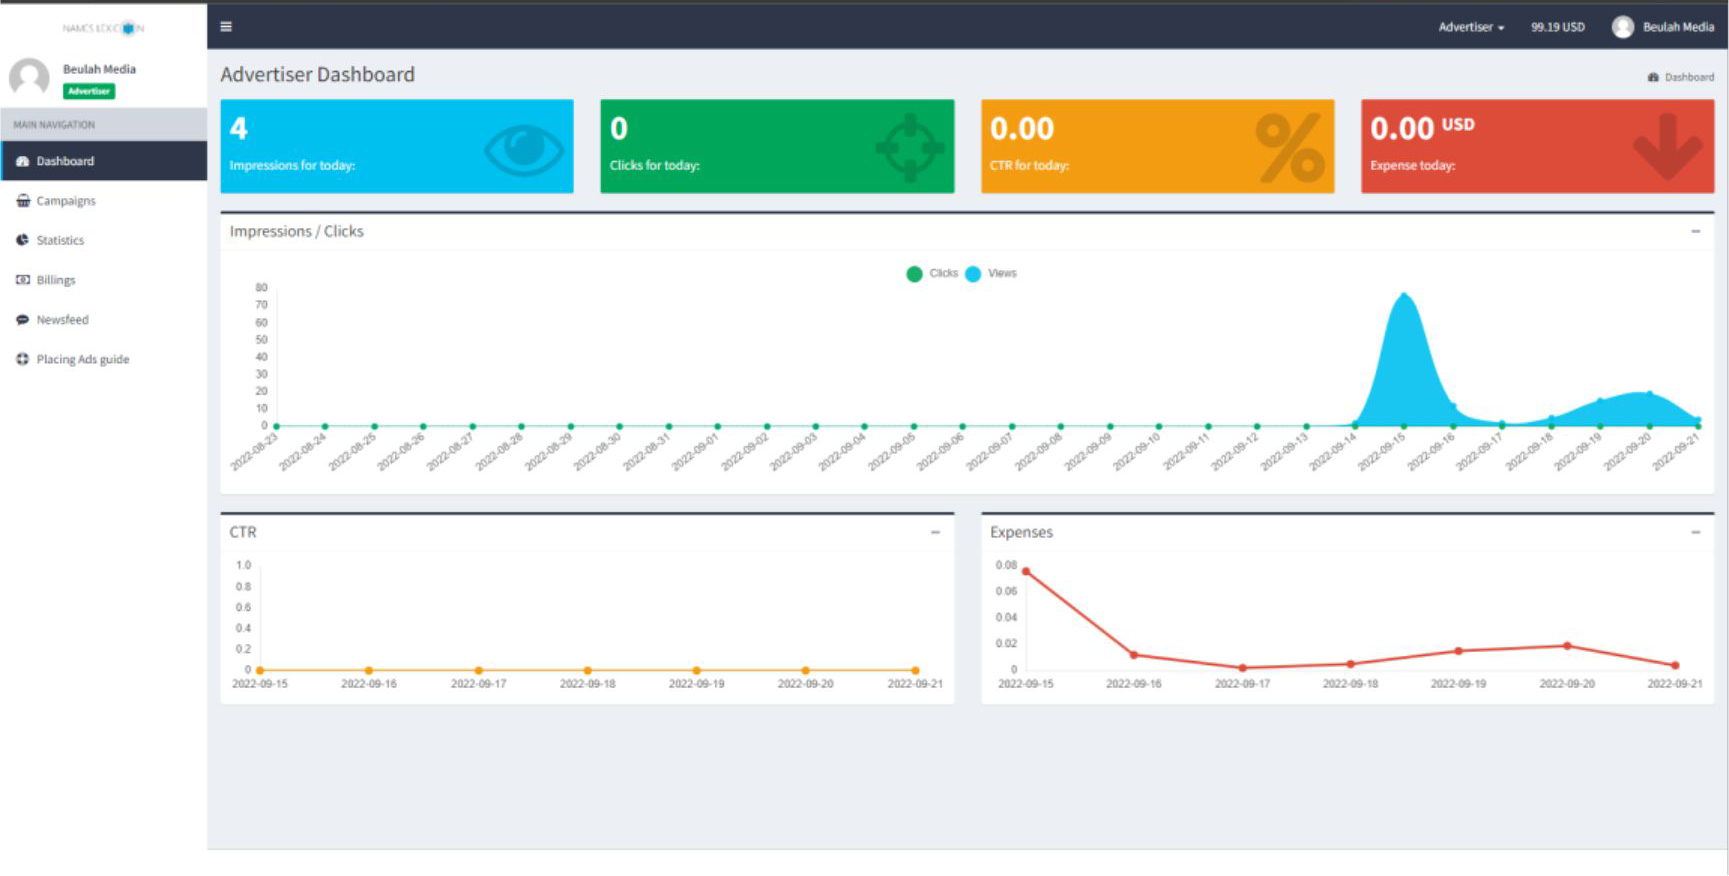Click the site logo at top left
This screenshot has width=1729, height=876.
pyautogui.click(x=103, y=28)
